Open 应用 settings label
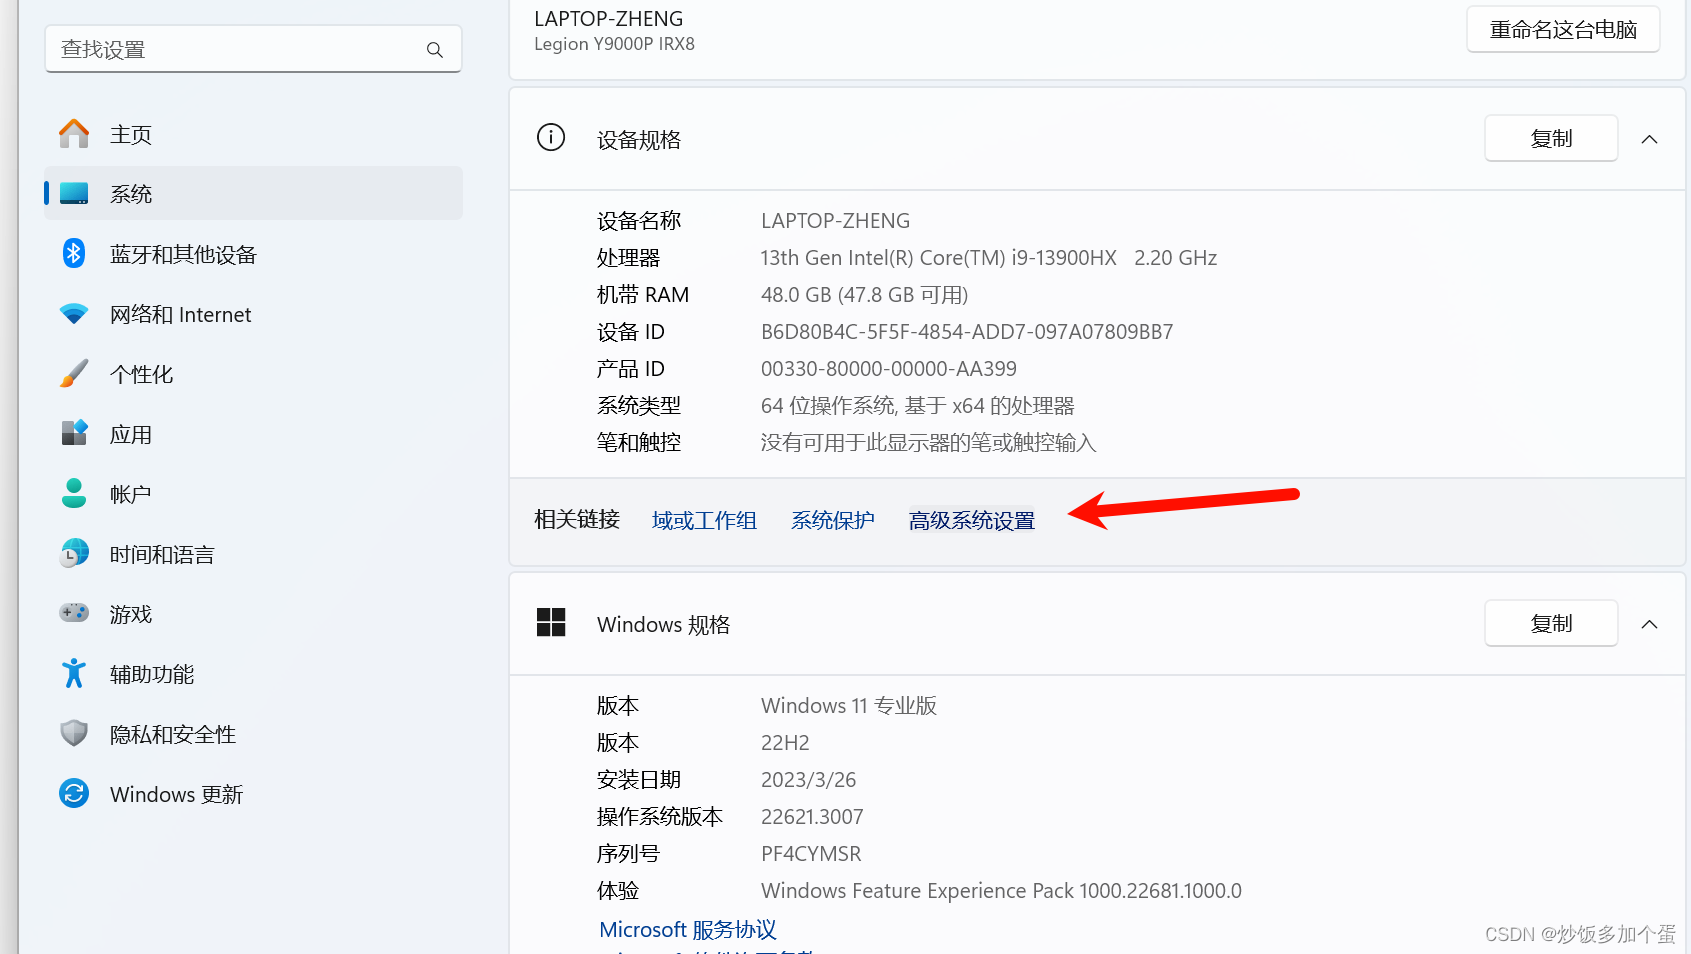This screenshot has height=954, width=1691. coord(131,435)
